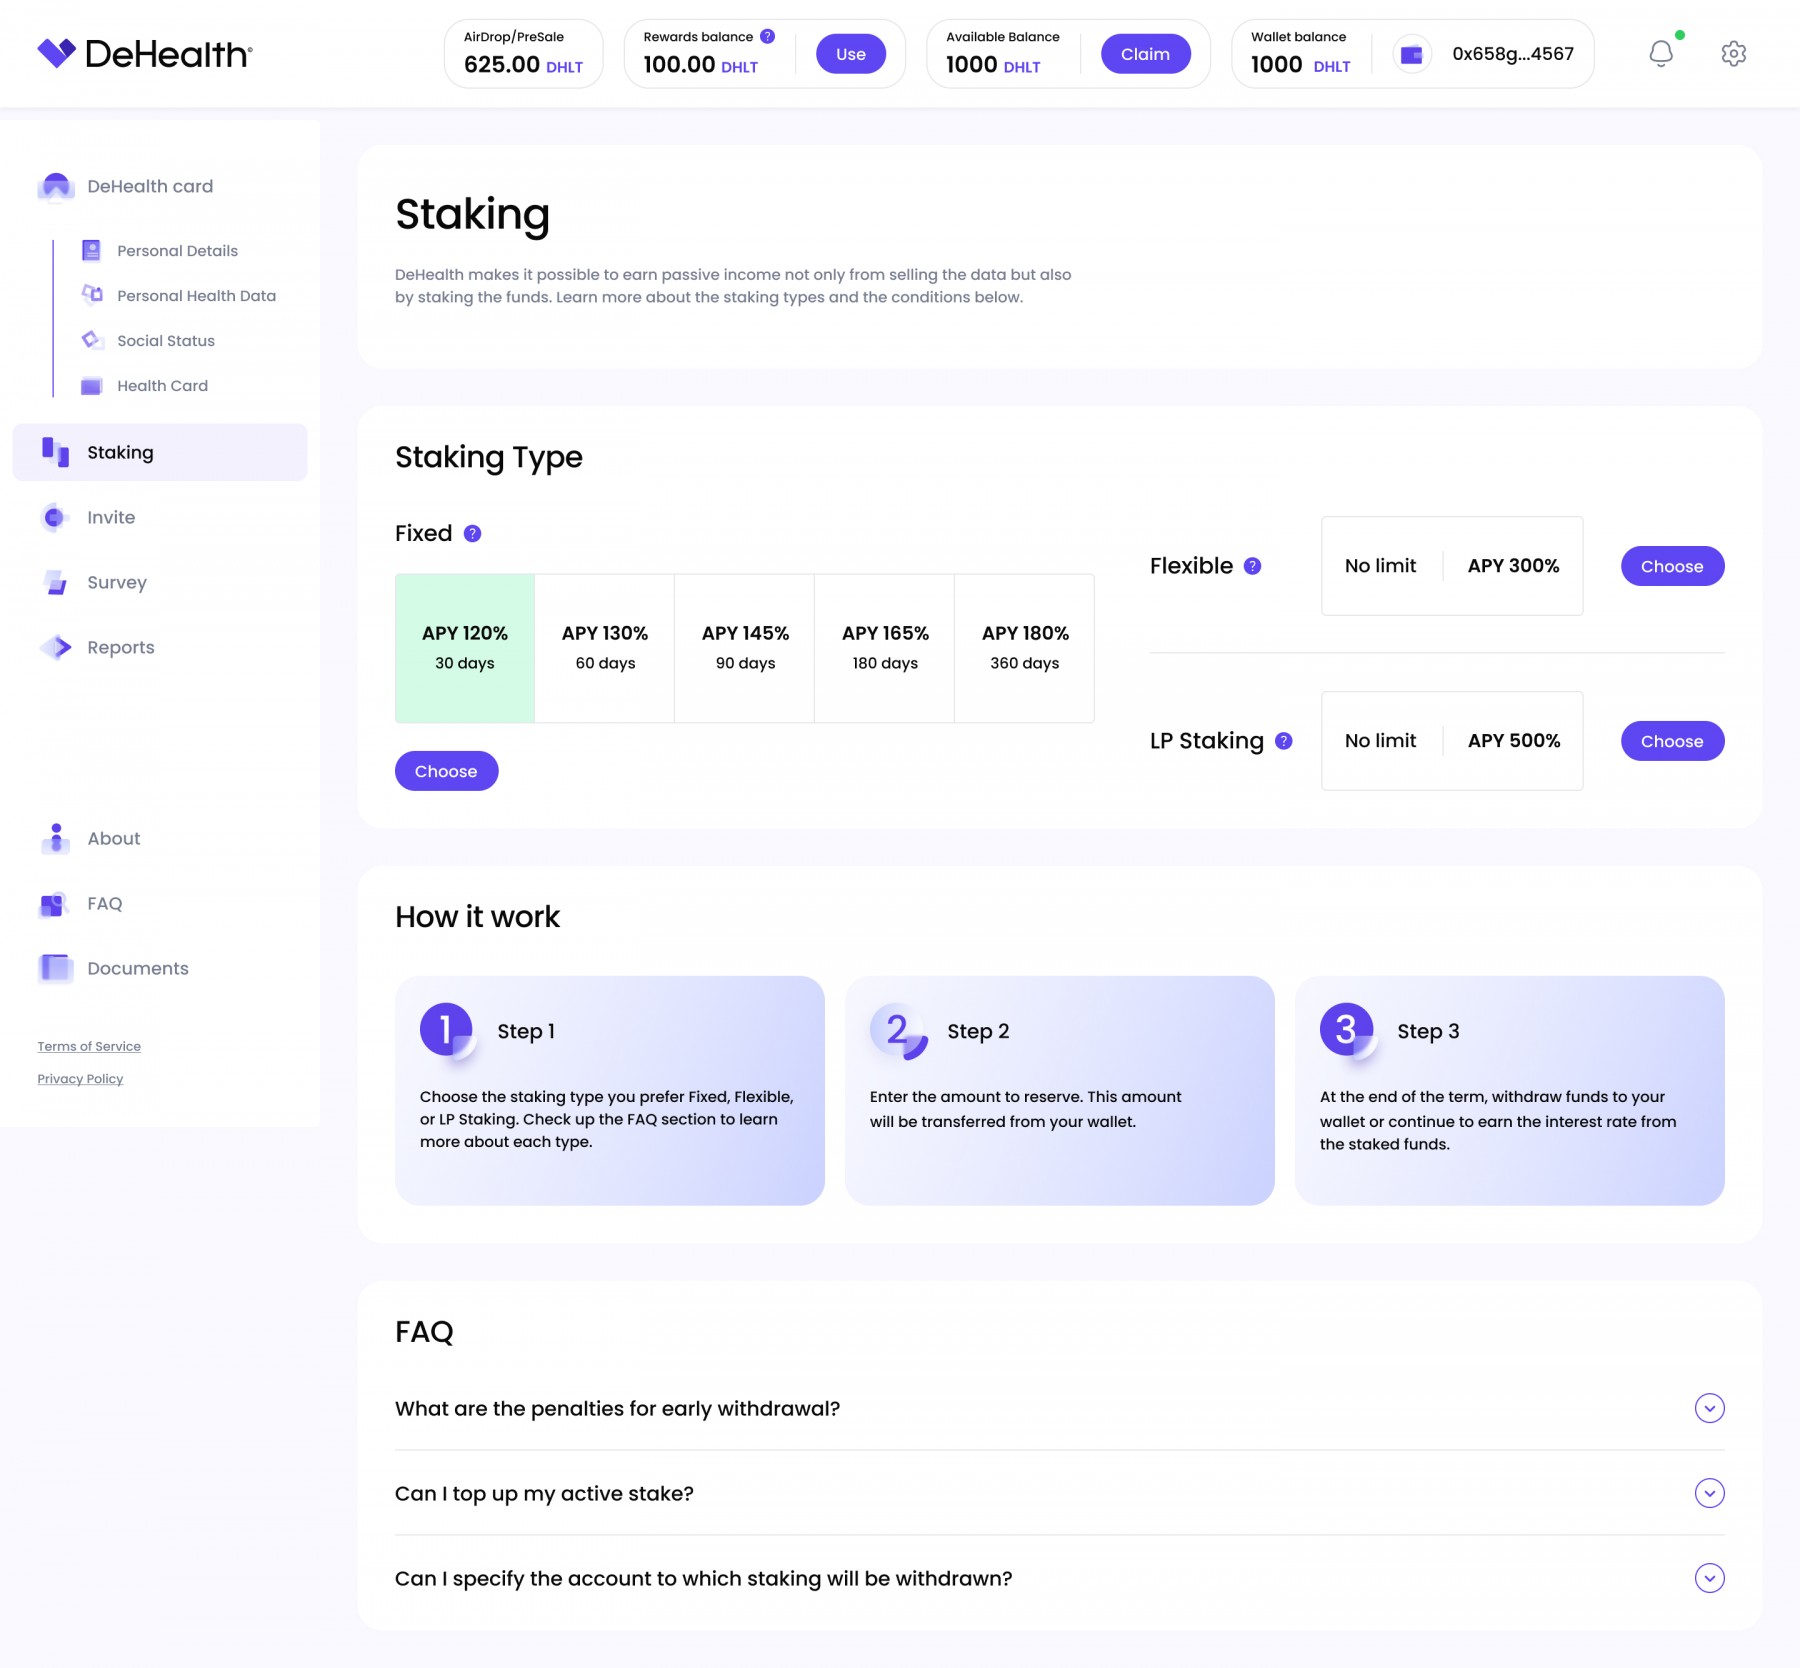This screenshot has width=1800, height=1668.
Task: Open Invite in the sidebar
Action: click(x=111, y=517)
